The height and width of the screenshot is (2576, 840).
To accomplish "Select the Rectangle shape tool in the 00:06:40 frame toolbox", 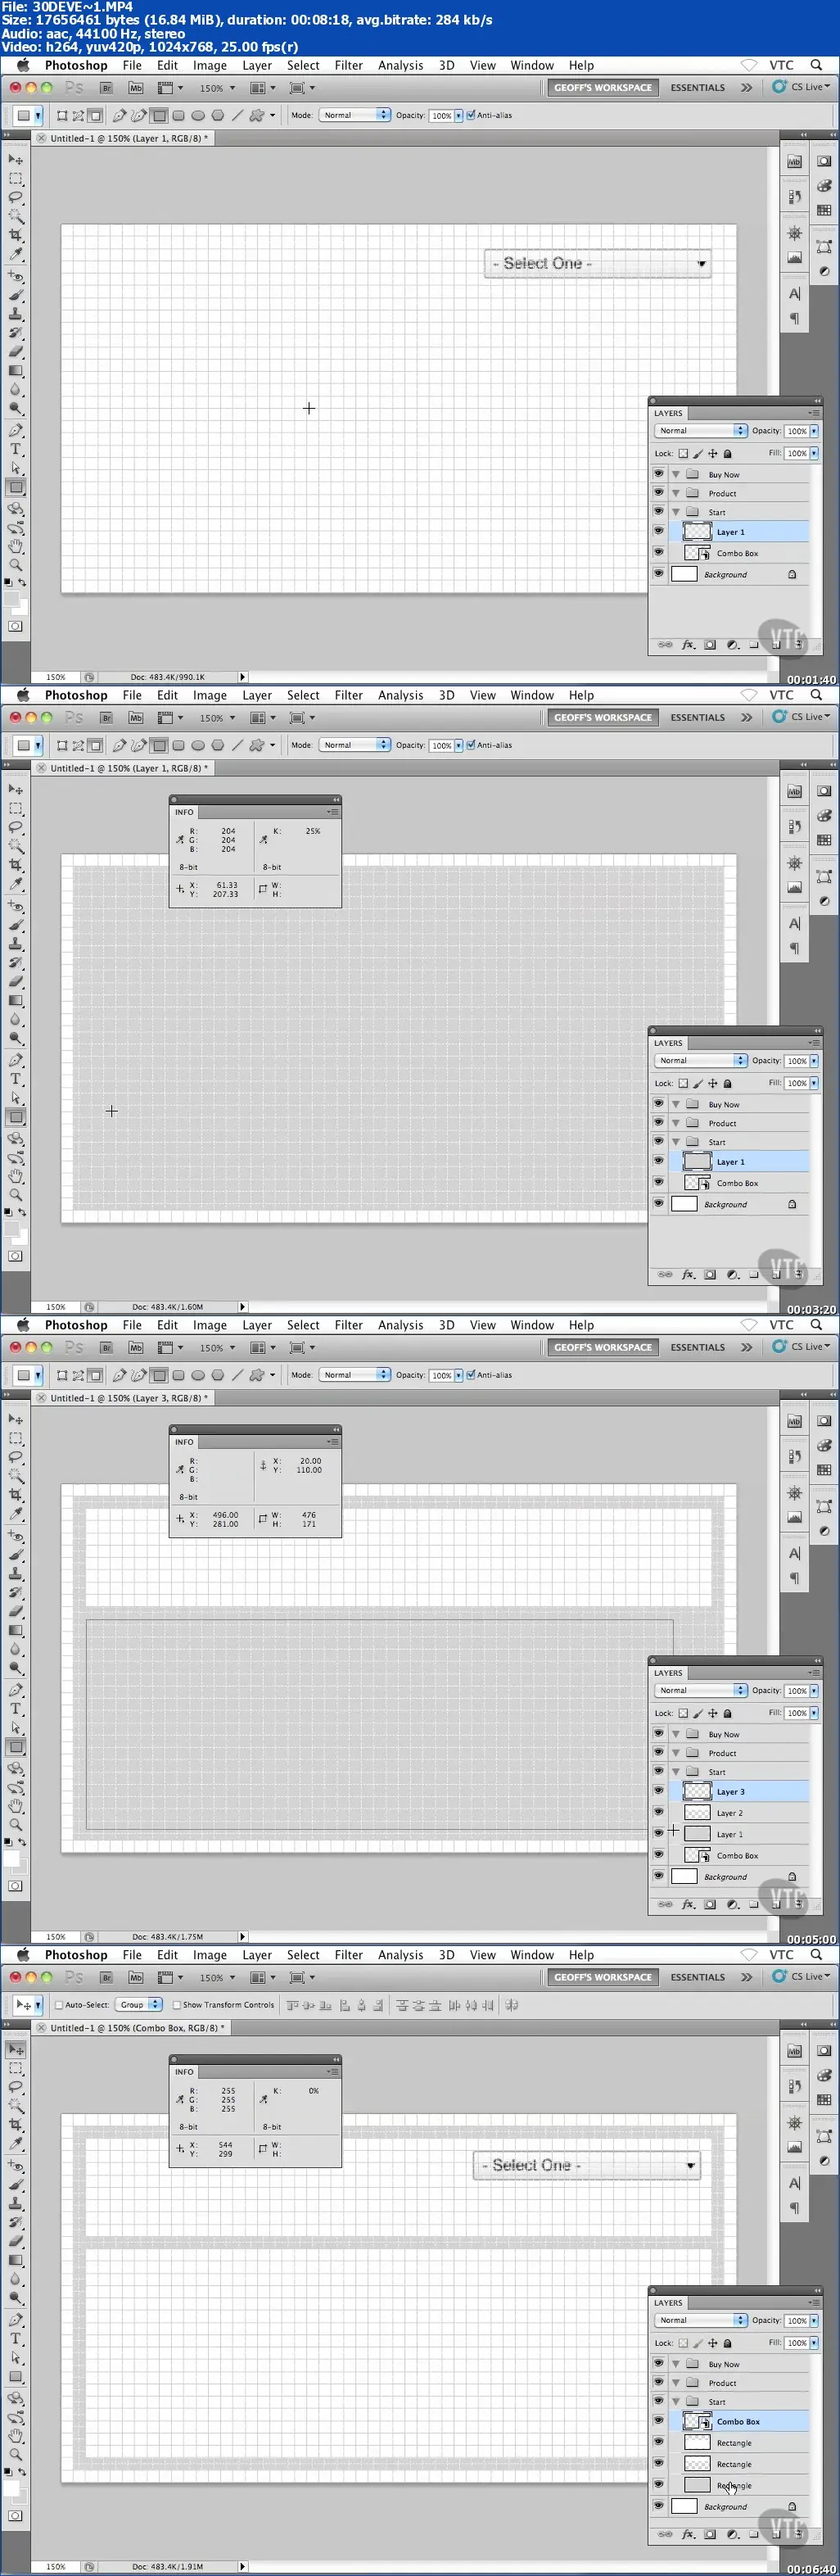I will [15, 2377].
